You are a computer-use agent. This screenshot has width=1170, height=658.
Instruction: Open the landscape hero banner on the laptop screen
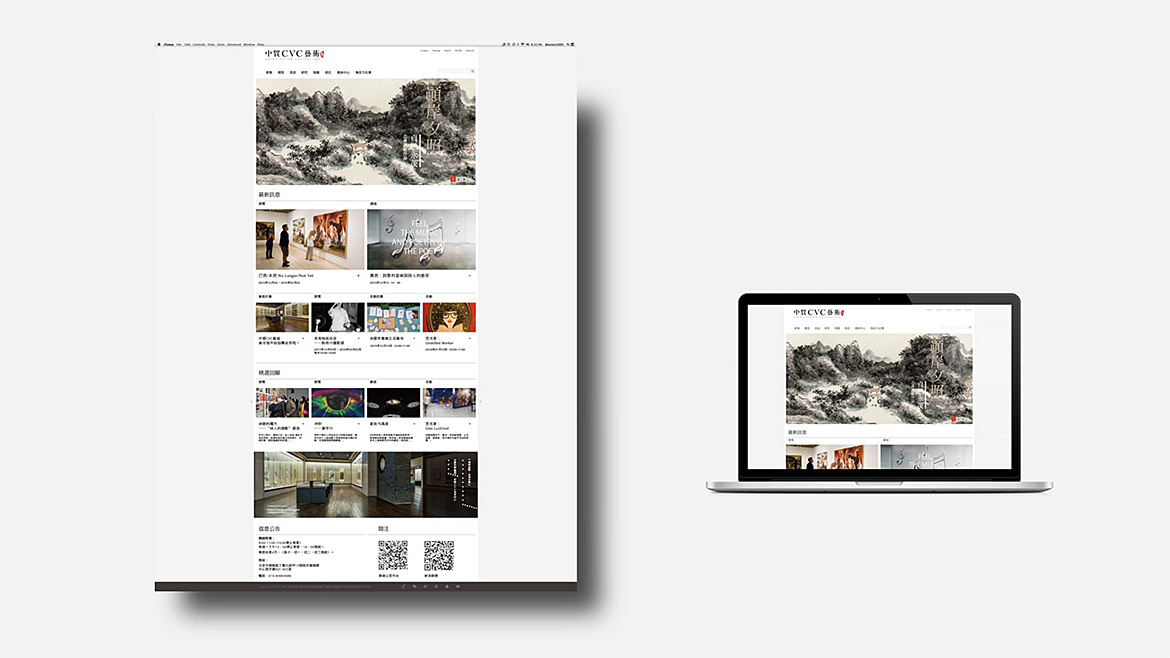pyautogui.click(x=879, y=379)
